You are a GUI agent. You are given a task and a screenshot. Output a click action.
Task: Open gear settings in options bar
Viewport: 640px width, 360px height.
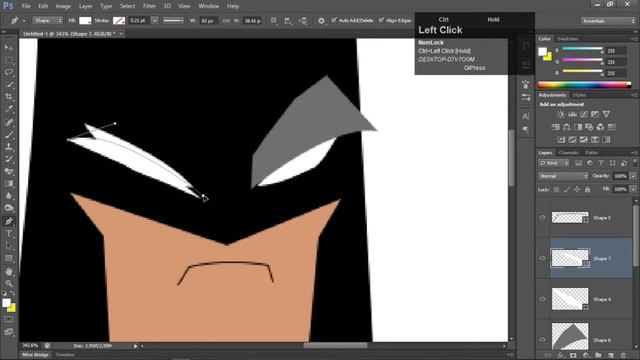322,21
